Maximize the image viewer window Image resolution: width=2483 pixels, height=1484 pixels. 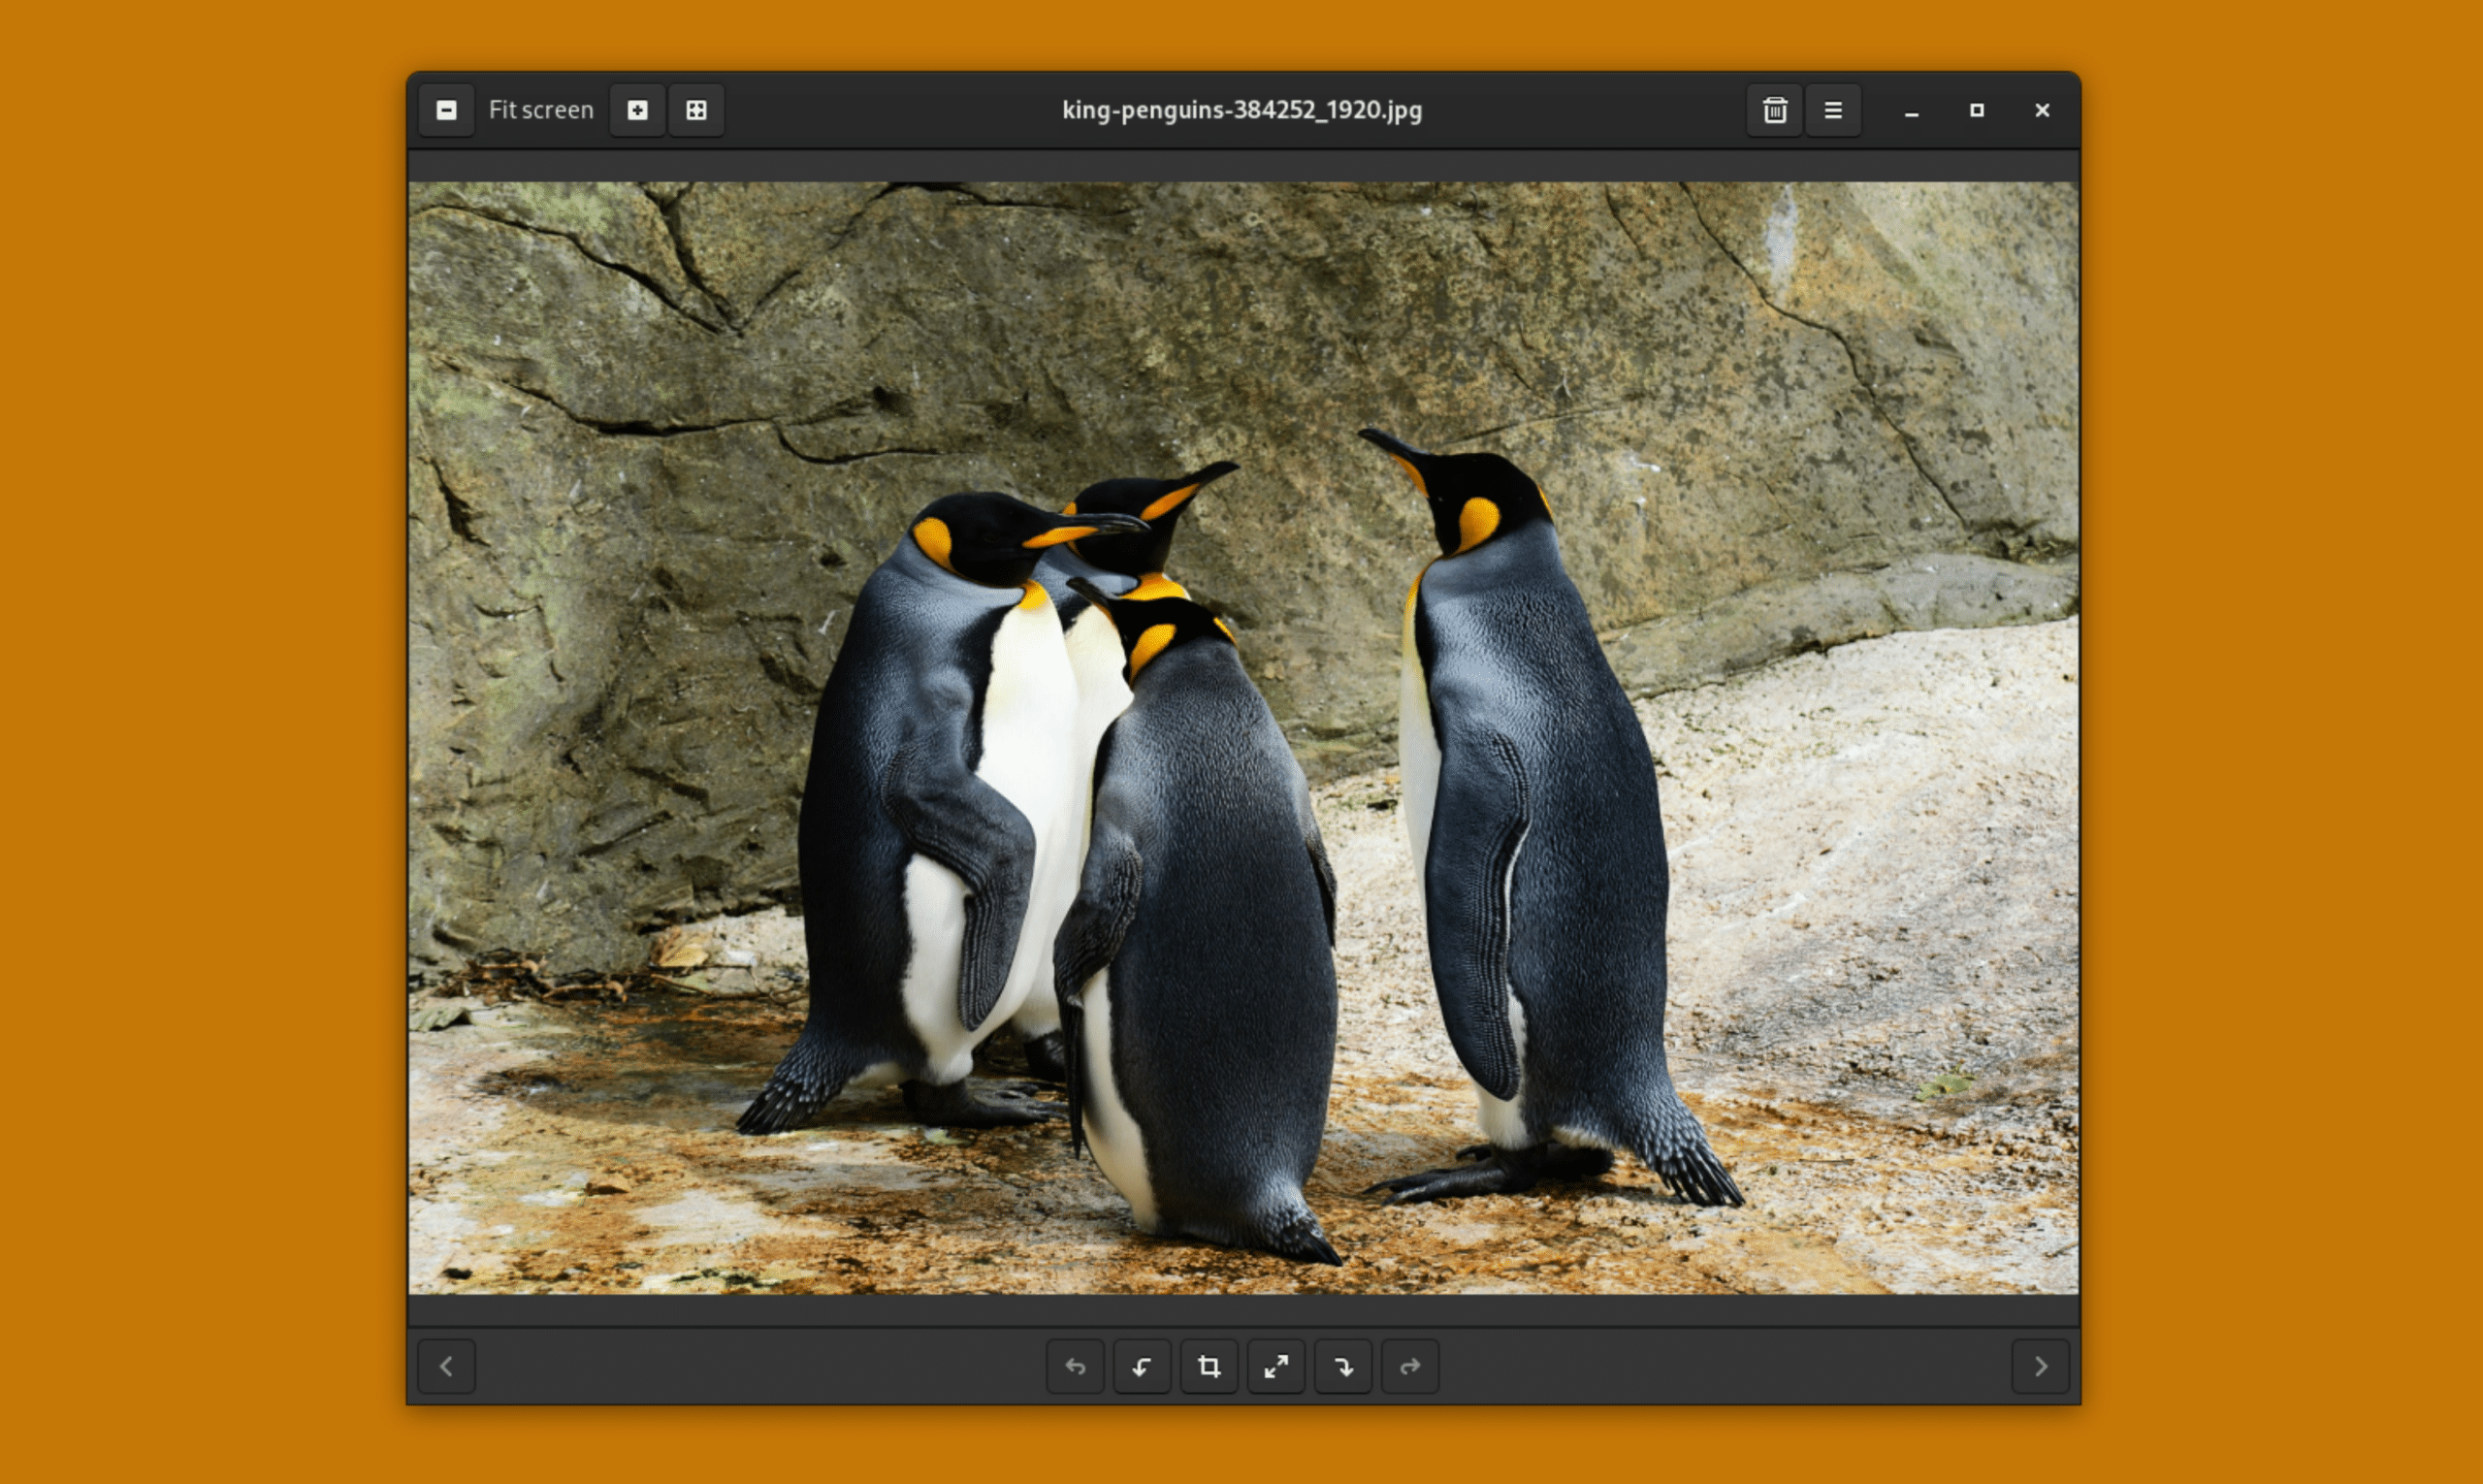coord(1976,110)
